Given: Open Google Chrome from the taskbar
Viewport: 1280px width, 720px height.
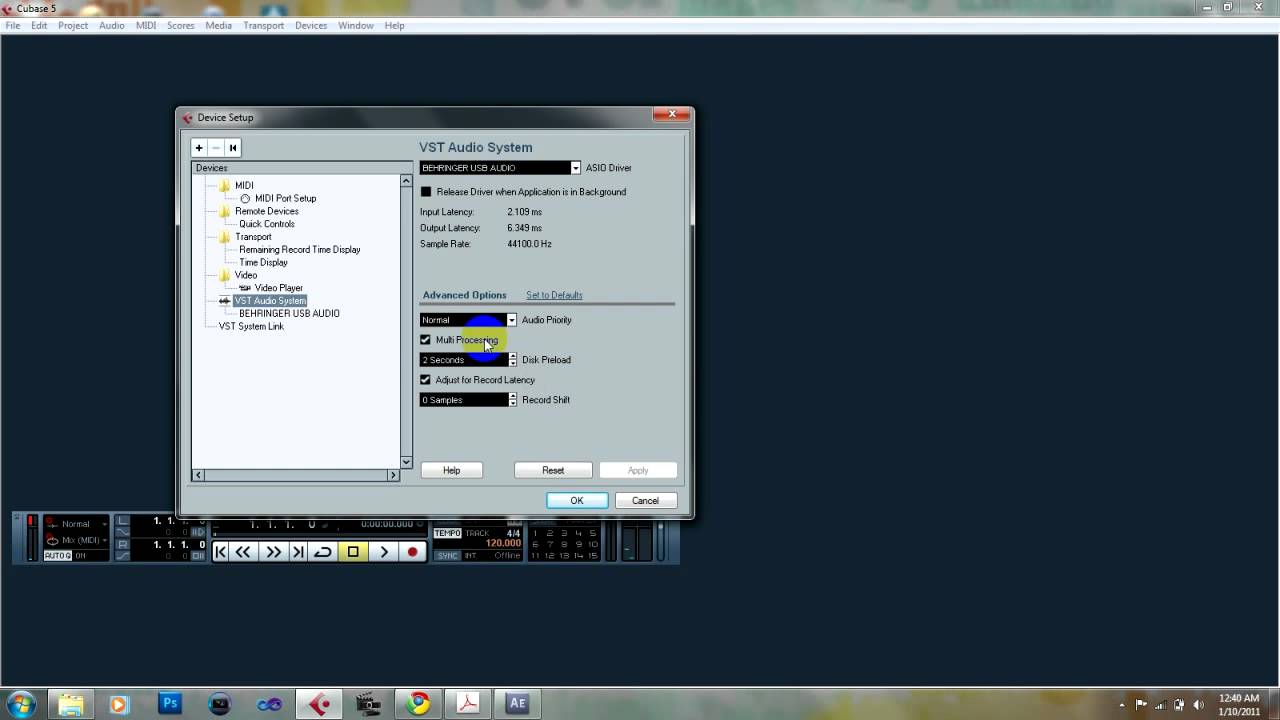Looking at the screenshot, I should 418,704.
